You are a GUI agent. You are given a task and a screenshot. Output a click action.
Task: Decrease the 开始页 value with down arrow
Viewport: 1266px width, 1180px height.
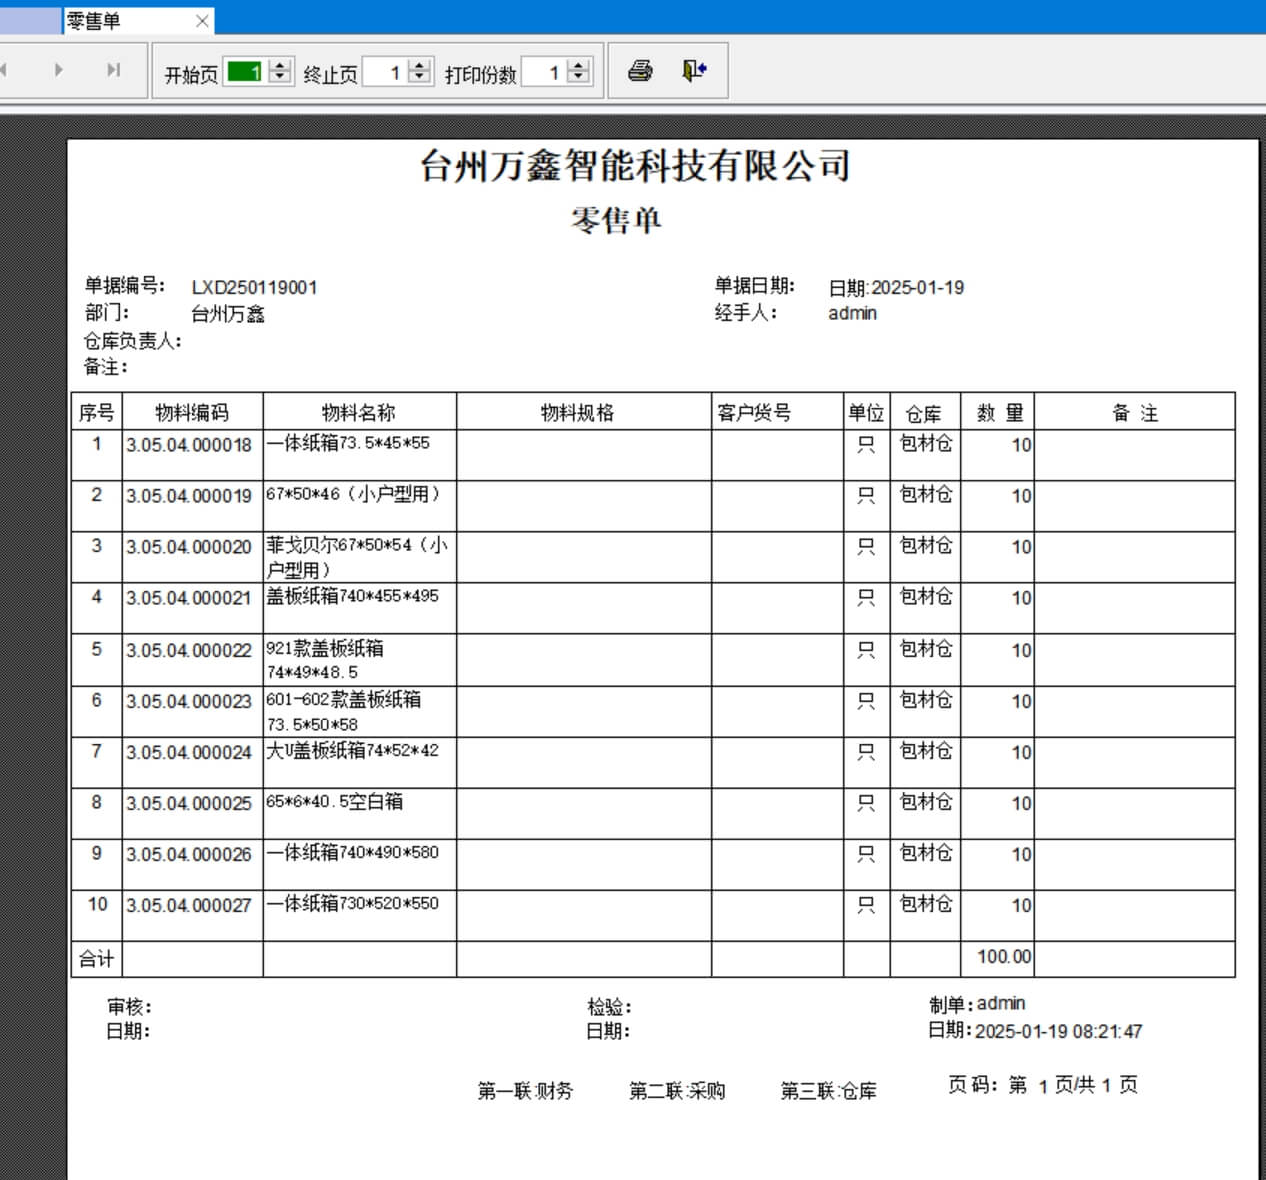(281, 77)
